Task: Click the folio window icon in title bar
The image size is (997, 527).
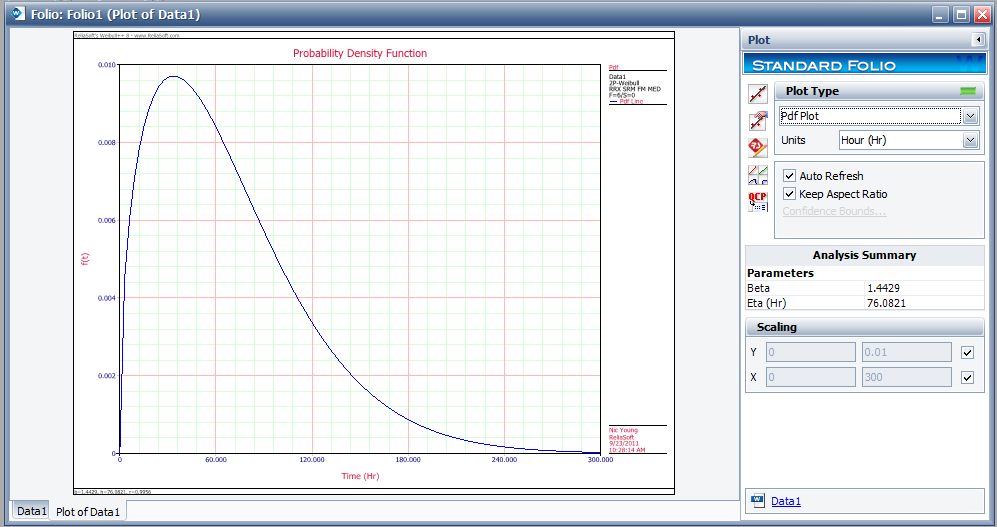Action: tap(18, 13)
